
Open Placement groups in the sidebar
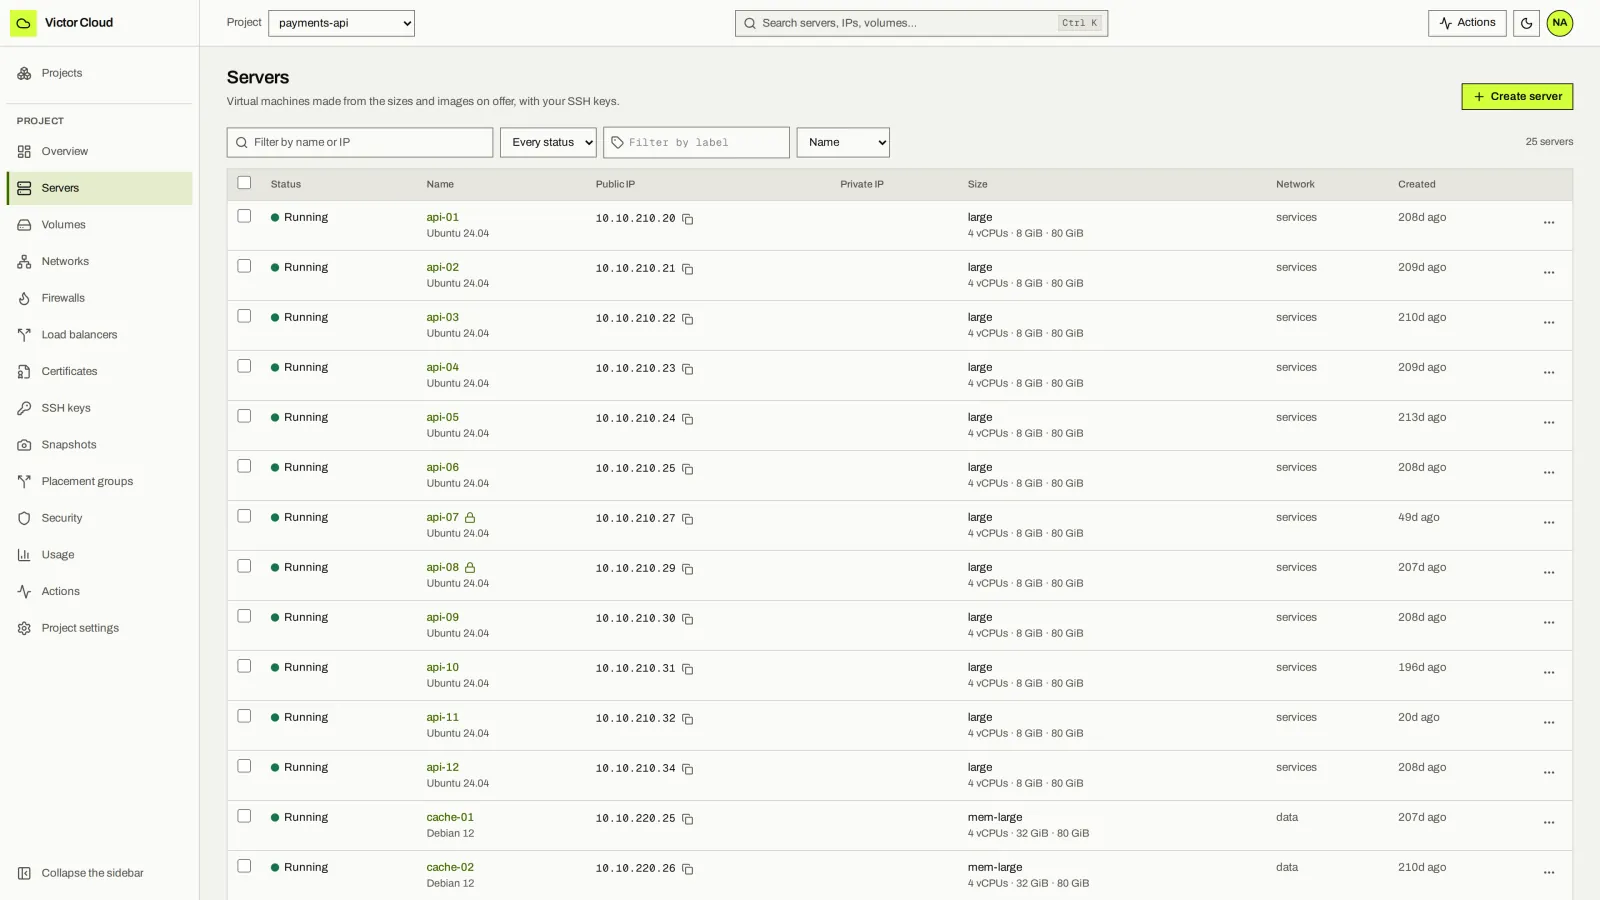point(99,482)
